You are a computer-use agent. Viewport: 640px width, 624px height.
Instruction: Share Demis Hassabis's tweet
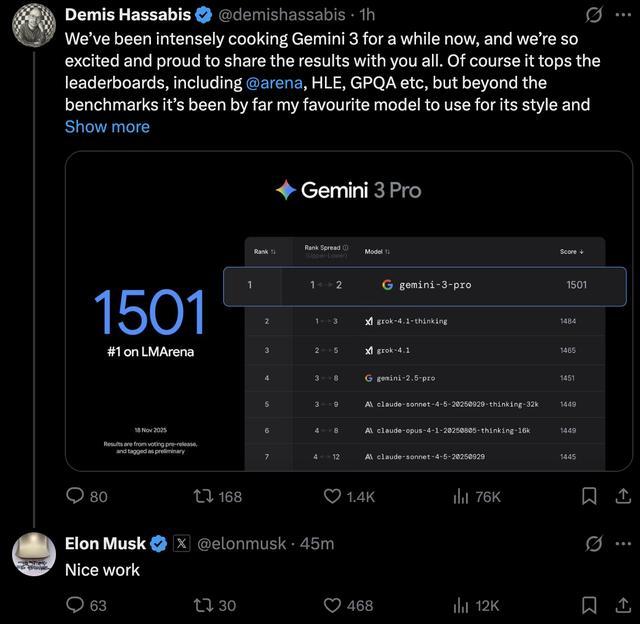[624, 496]
